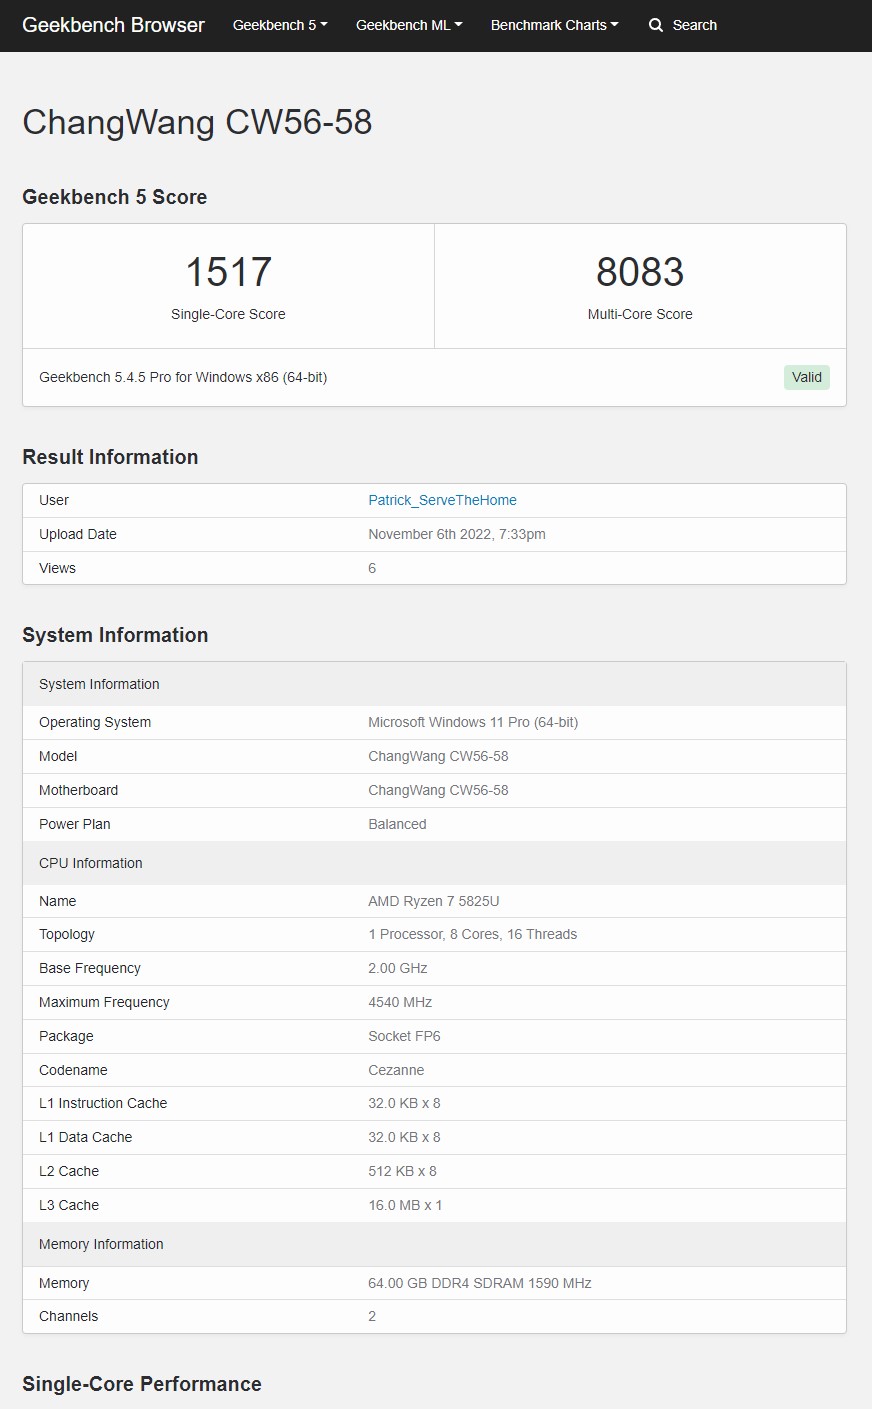Click the Single-Core Performance heading
Viewport: 872px width, 1409px height.
click(x=142, y=1384)
